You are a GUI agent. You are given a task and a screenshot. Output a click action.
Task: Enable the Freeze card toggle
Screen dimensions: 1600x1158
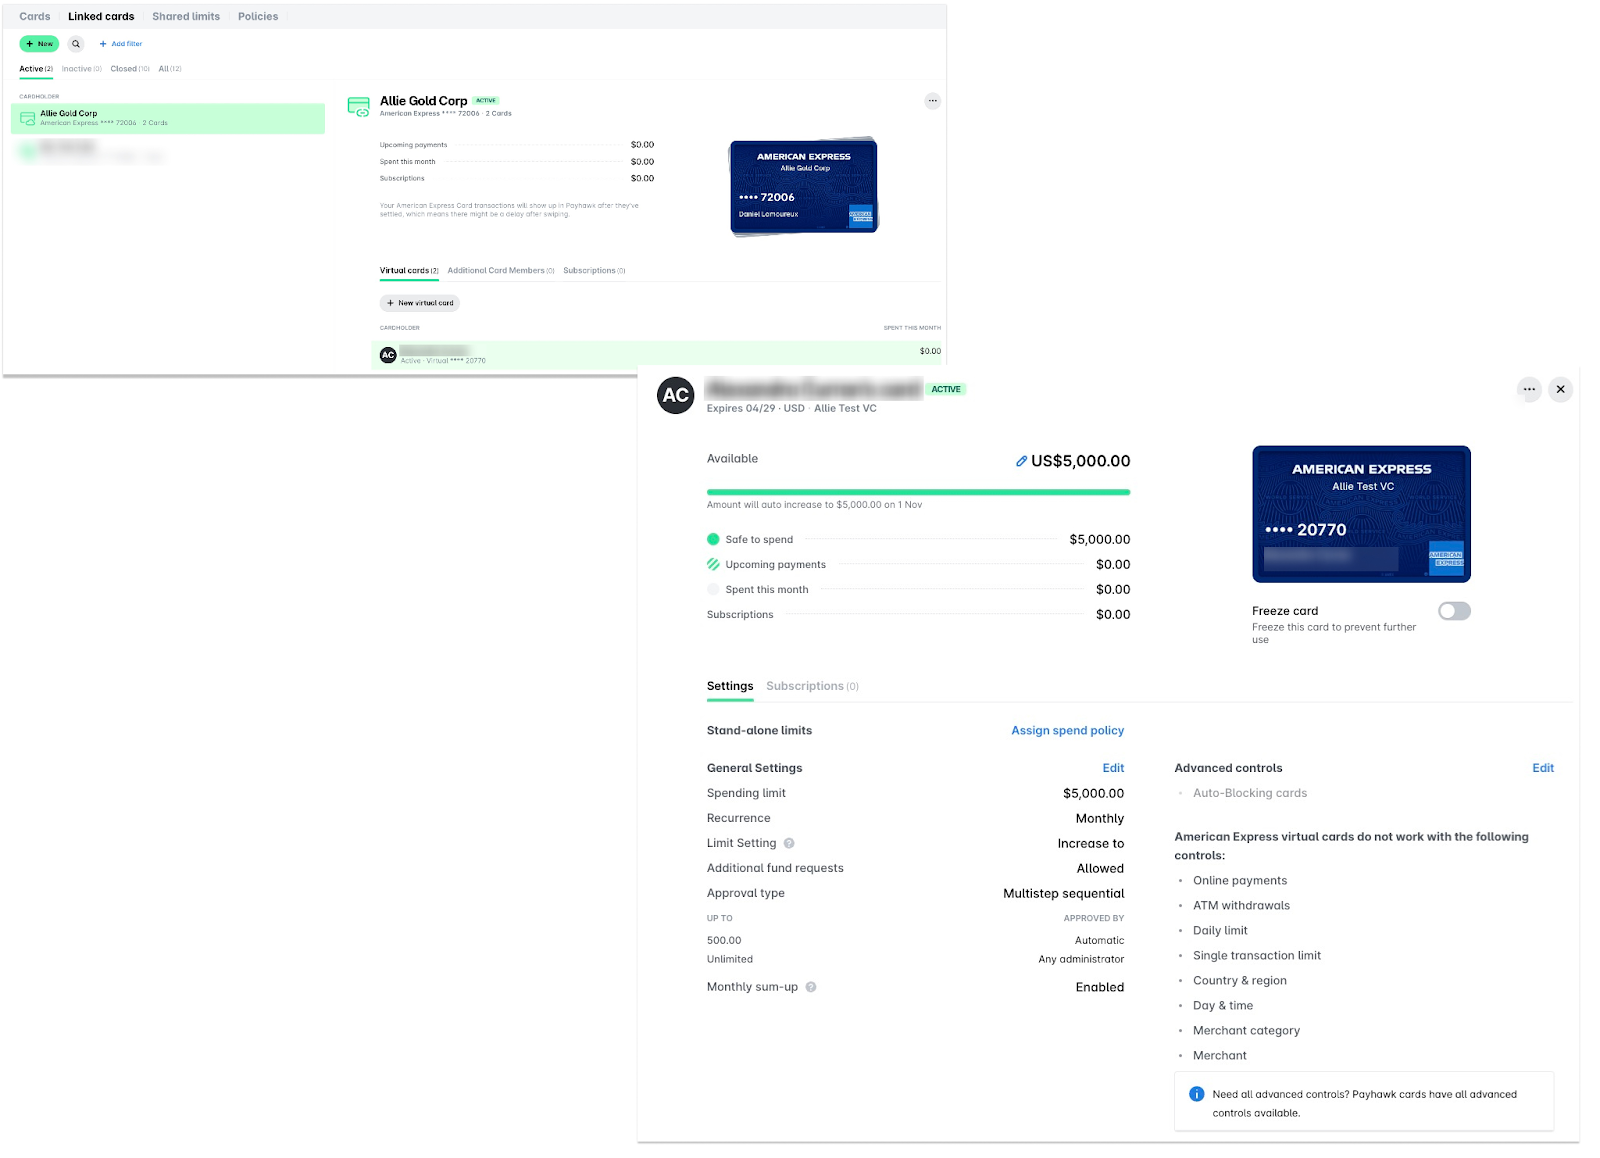point(1454,611)
